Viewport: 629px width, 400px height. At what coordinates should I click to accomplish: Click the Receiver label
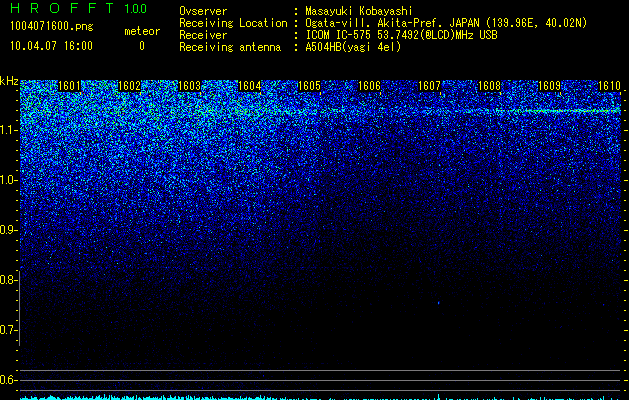(x=203, y=35)
